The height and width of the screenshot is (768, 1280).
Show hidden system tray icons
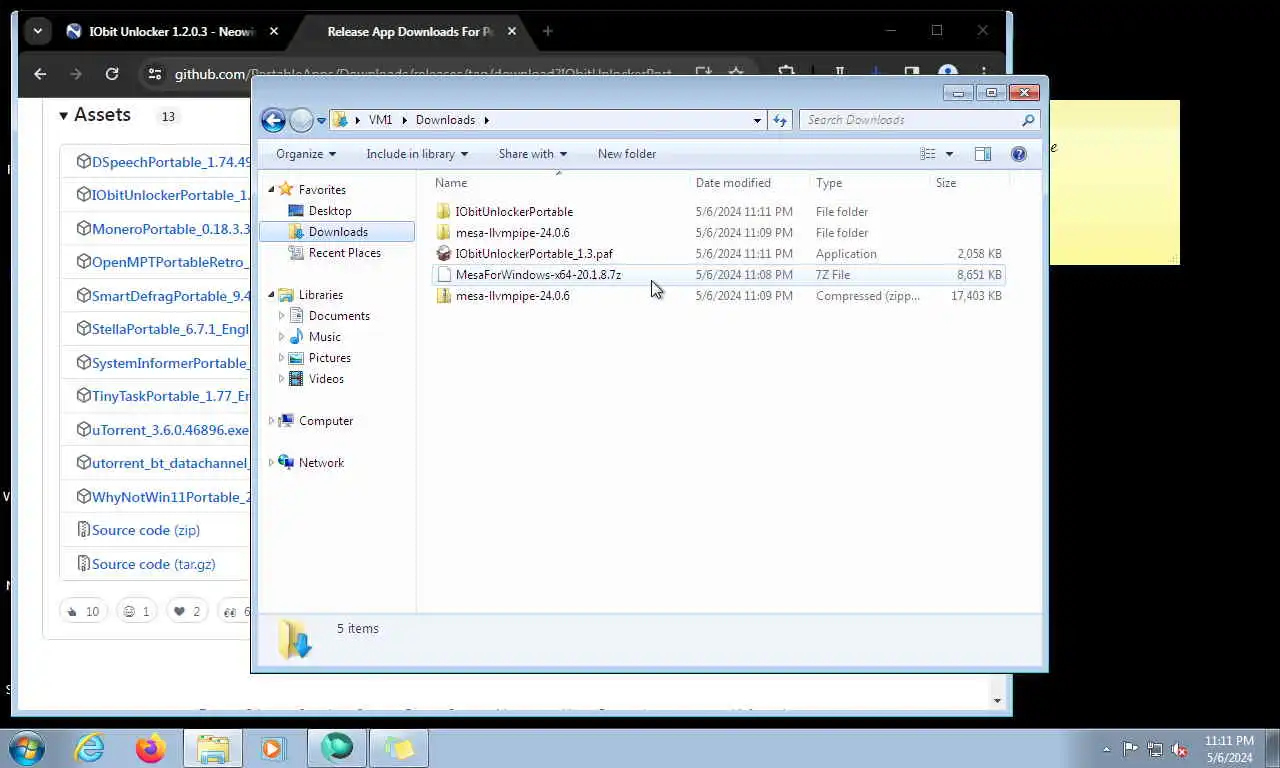pos(1106,749)
